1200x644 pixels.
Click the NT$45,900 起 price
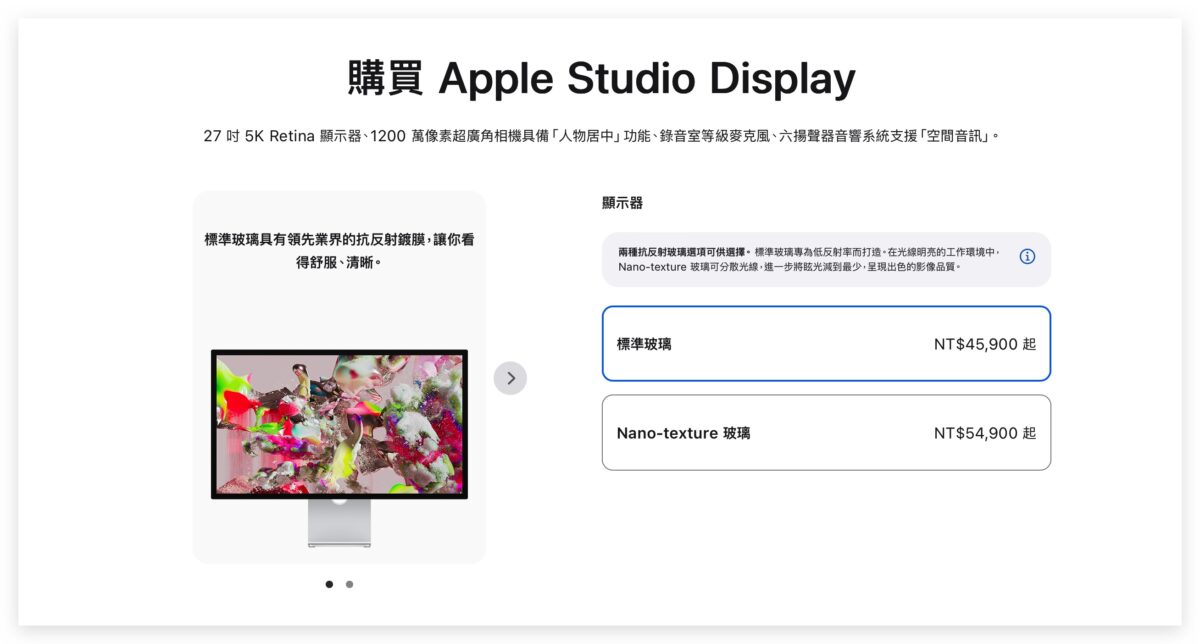coord(984,344)
